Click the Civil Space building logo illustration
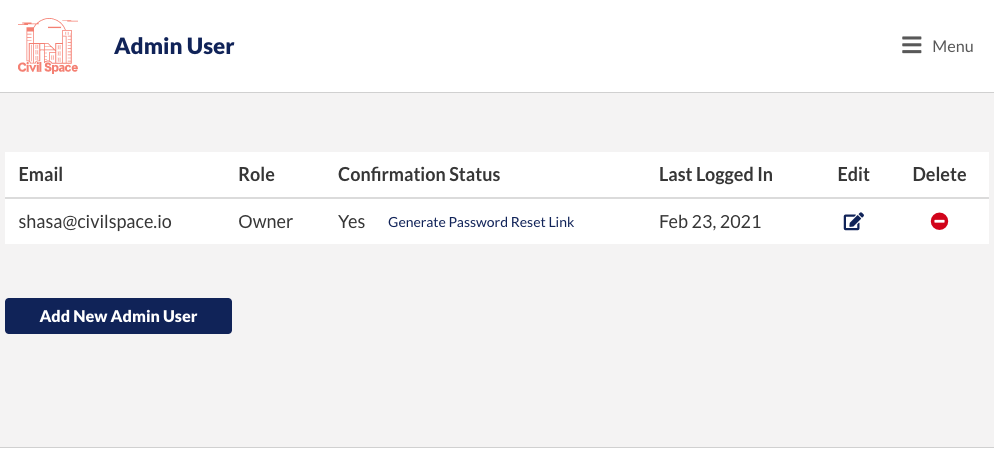 click(x=48, y=41)
